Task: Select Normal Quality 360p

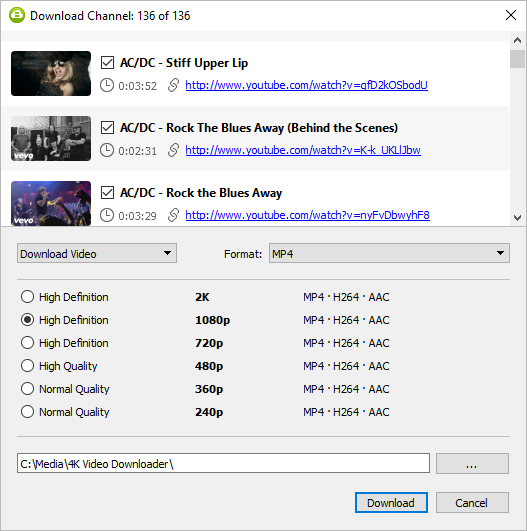Action: click(x=27, y=389)
